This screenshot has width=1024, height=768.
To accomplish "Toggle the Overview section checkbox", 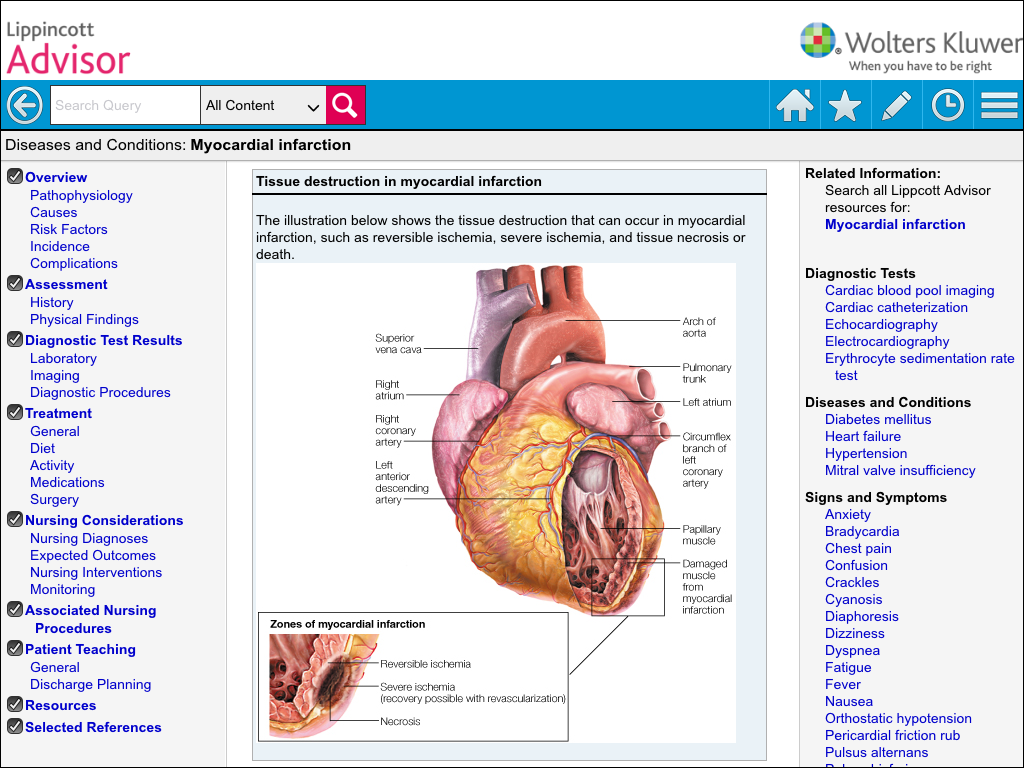I will [15, 176].
